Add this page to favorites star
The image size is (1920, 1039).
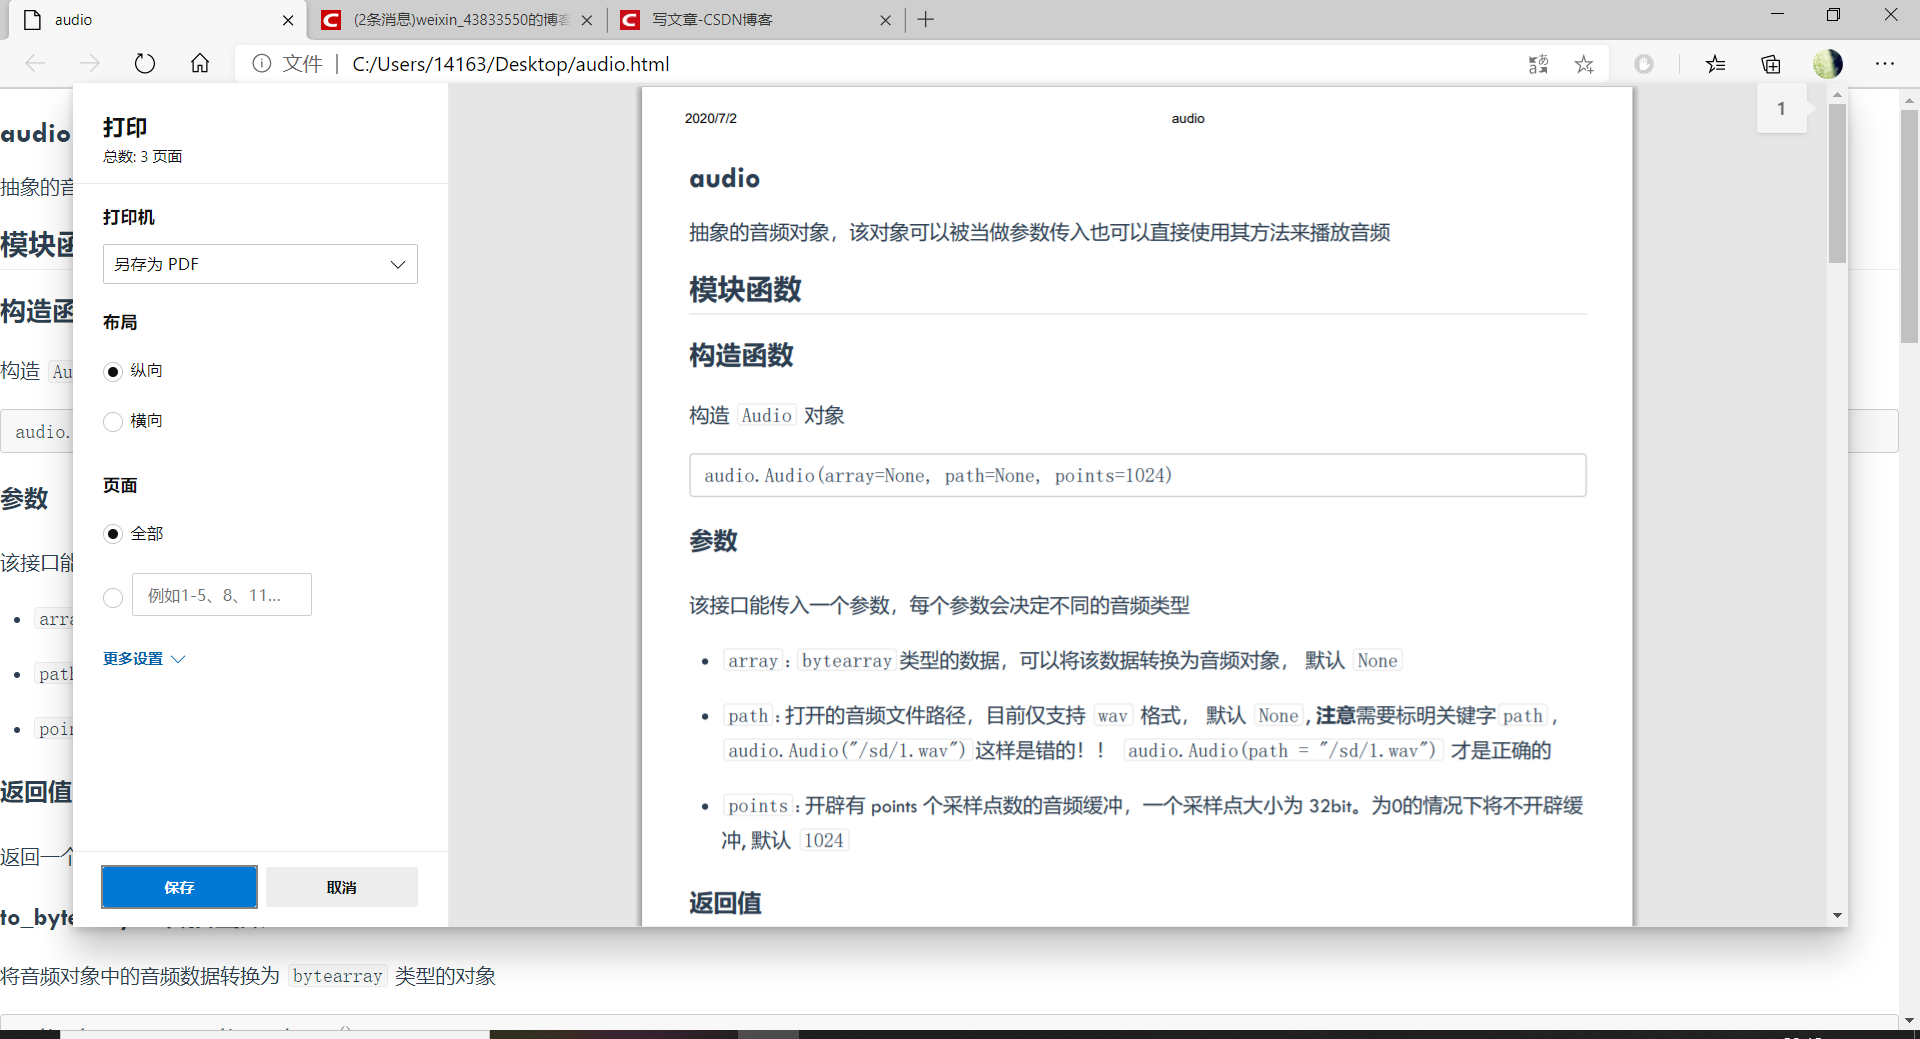1584,64
